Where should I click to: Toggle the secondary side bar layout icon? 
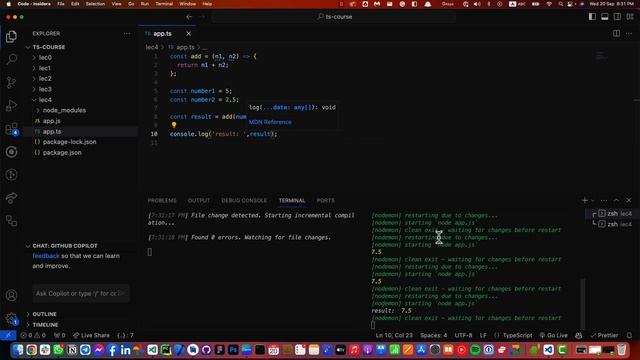618,17
